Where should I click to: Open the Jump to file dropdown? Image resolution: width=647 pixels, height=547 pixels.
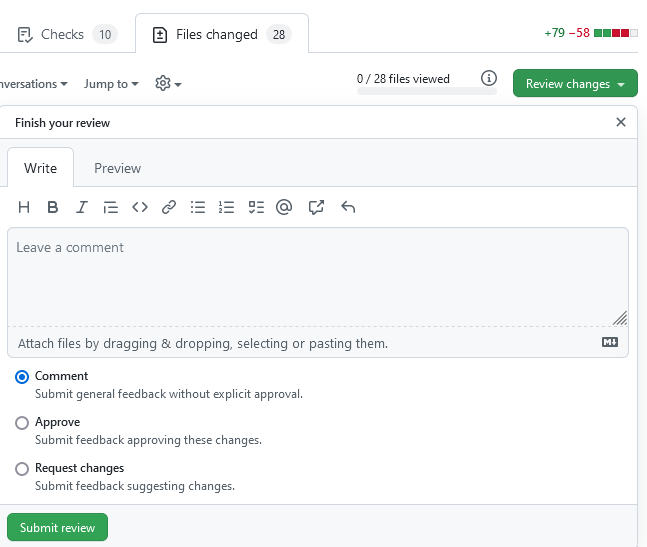tap(111, 84)
